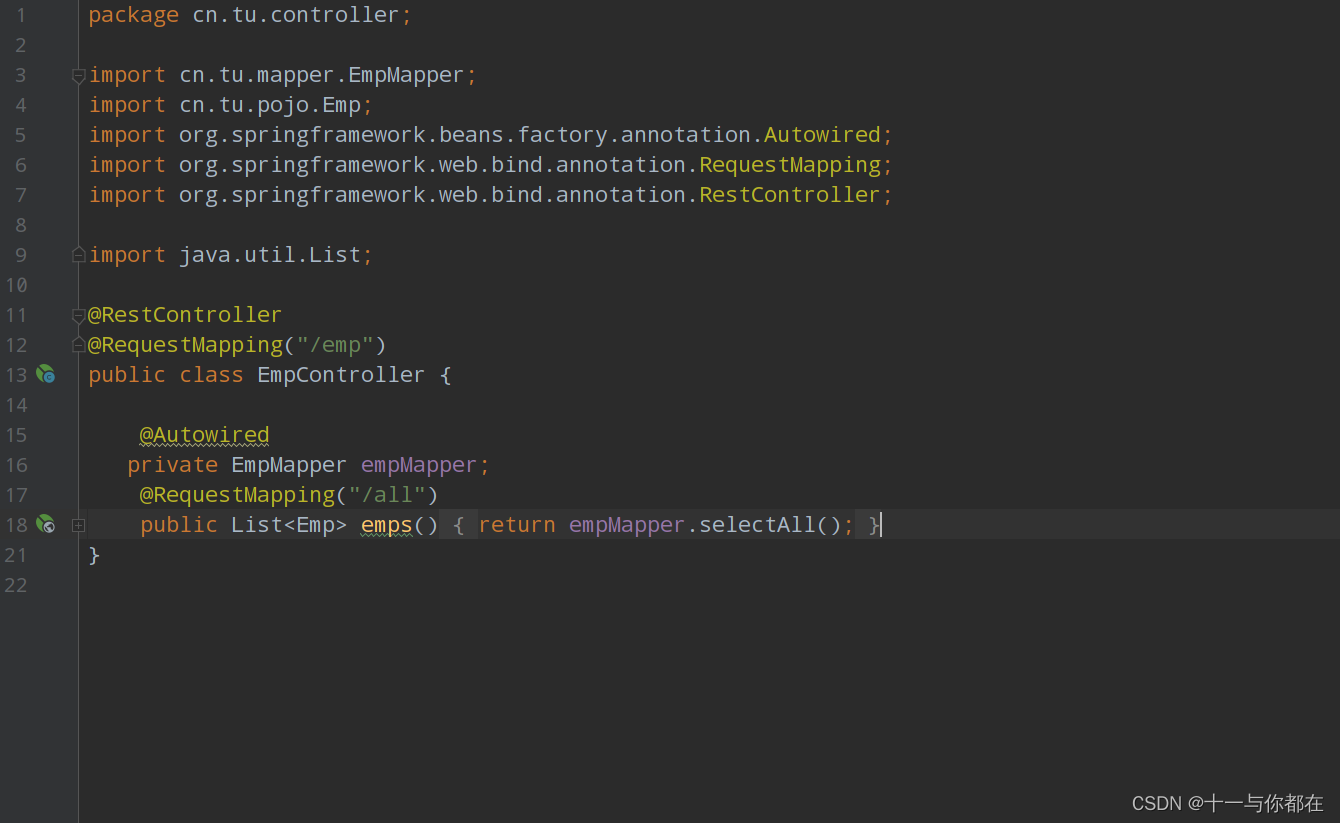Click line number 22 in the gutter
Image resolution: width=1340 pixels, height=823 pixels.
tap(15, 585)
